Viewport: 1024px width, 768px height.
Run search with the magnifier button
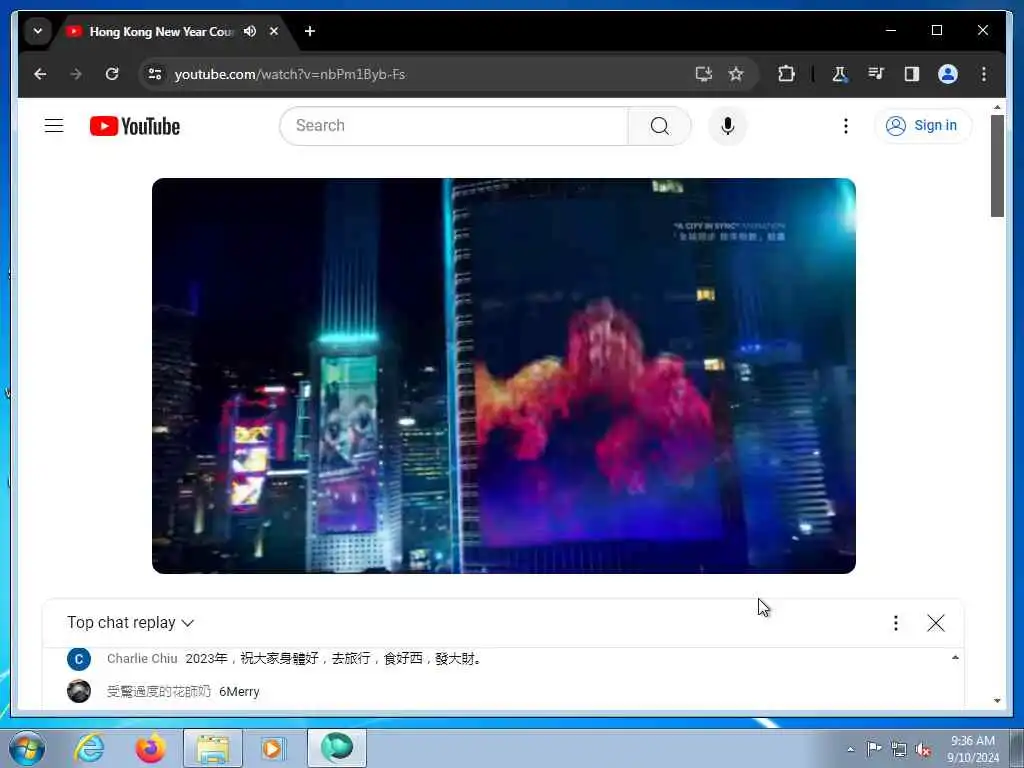(660, 126)
